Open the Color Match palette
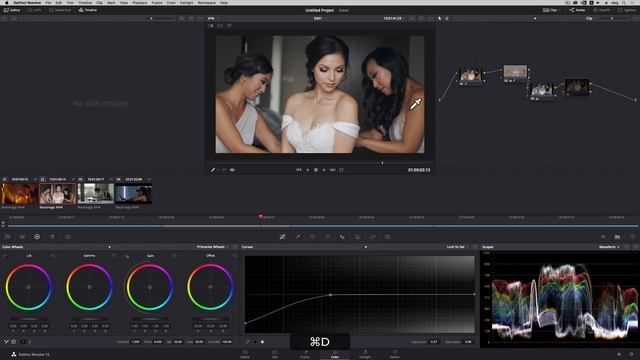 [x=22, y=237]
